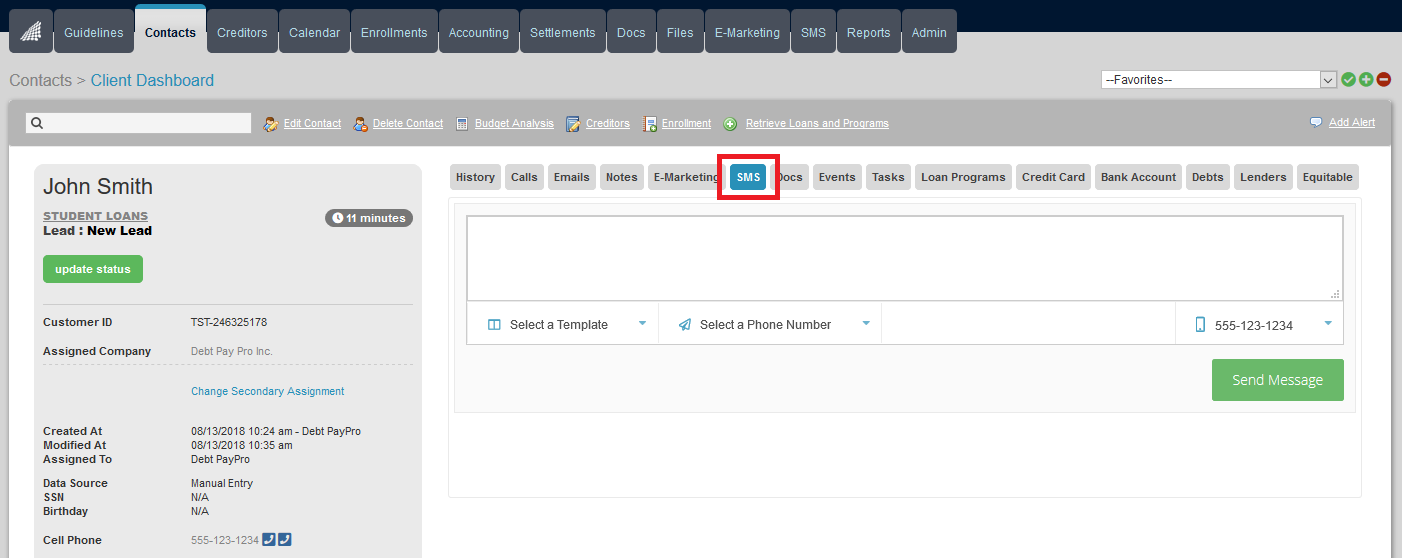Screen dimensions: 1402x558
Task: Click the search magnifier icon
Action: click(x=36, y=123)
